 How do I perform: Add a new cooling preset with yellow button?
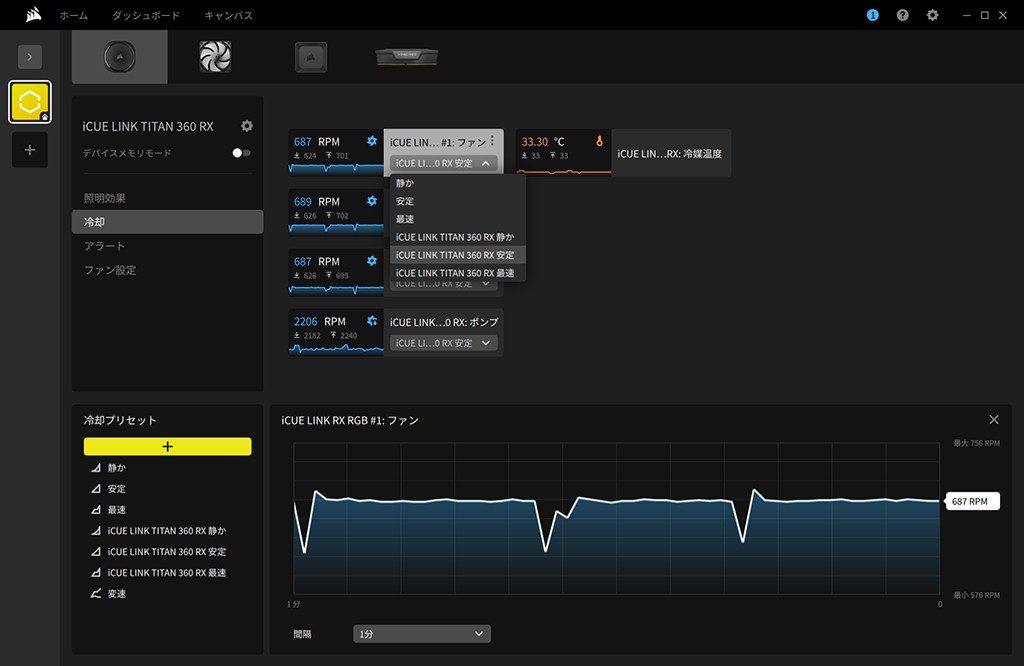click(x=167, y=446)
